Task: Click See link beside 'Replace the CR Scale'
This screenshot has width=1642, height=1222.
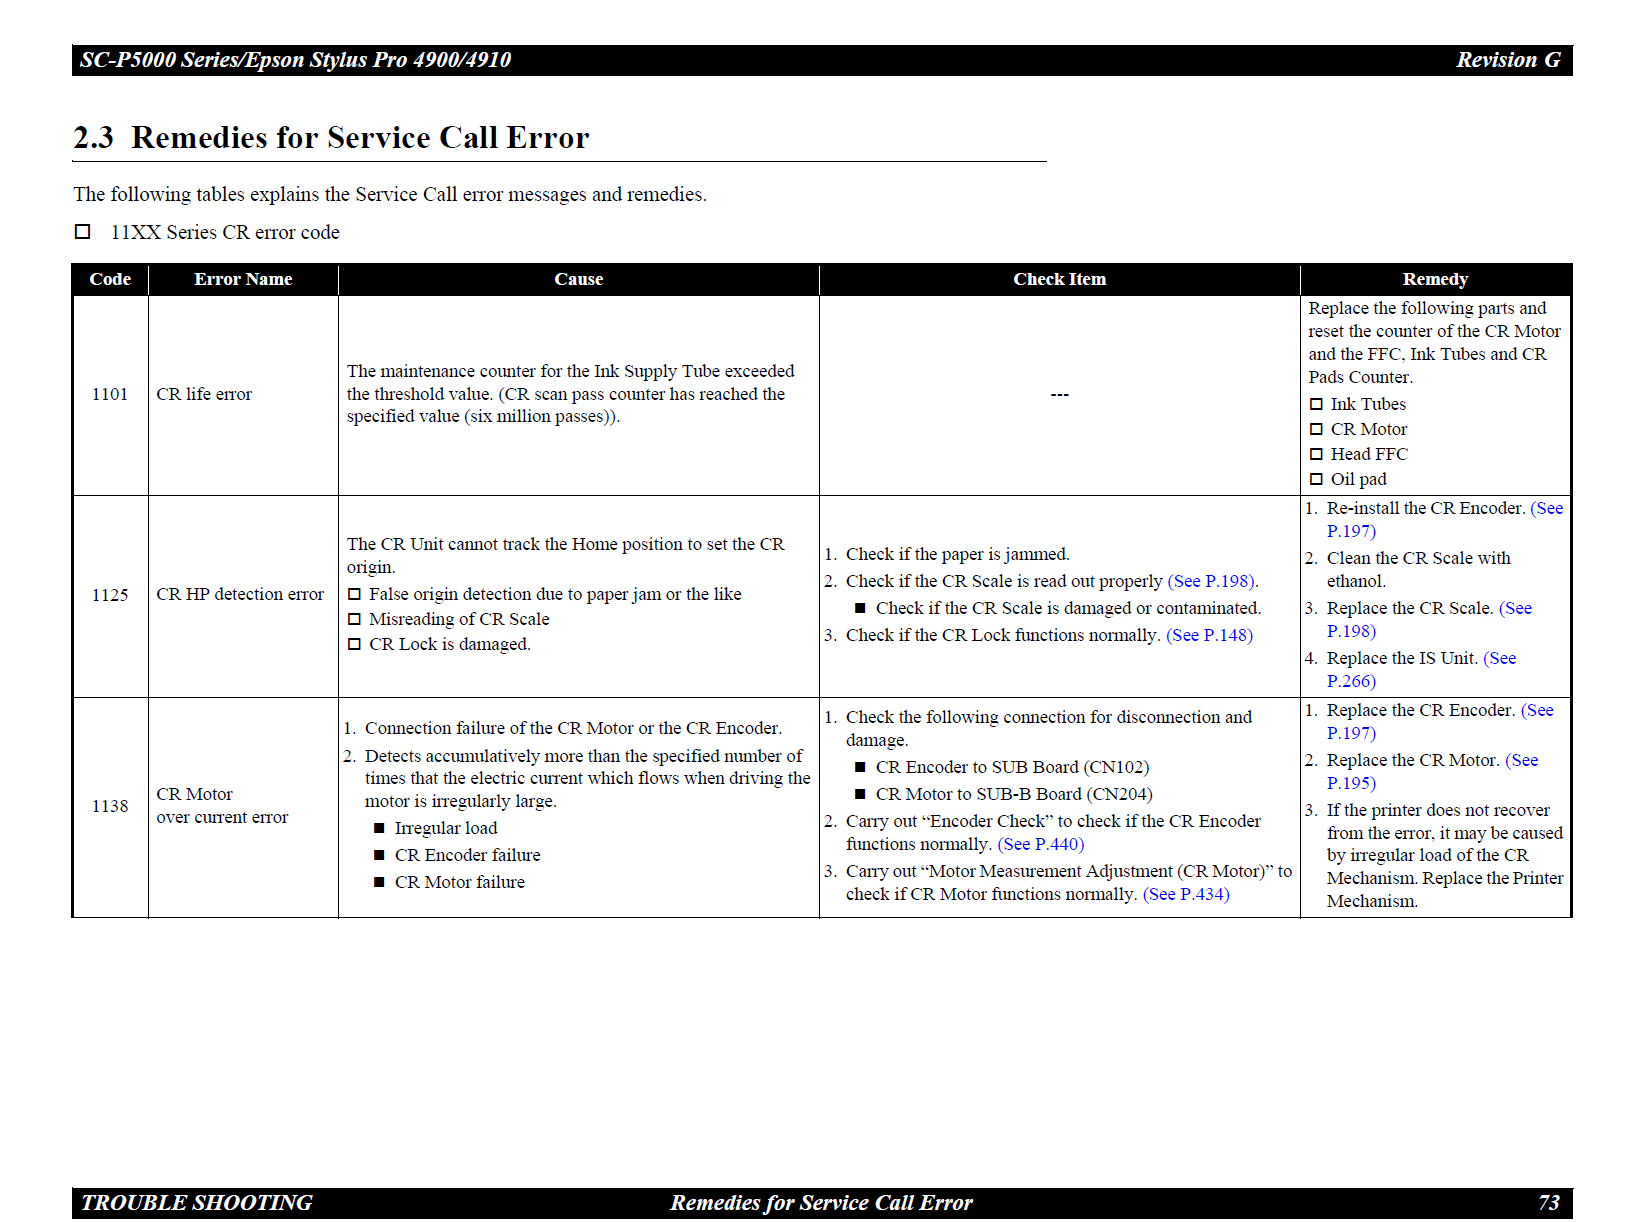Action: [1515, 608]
